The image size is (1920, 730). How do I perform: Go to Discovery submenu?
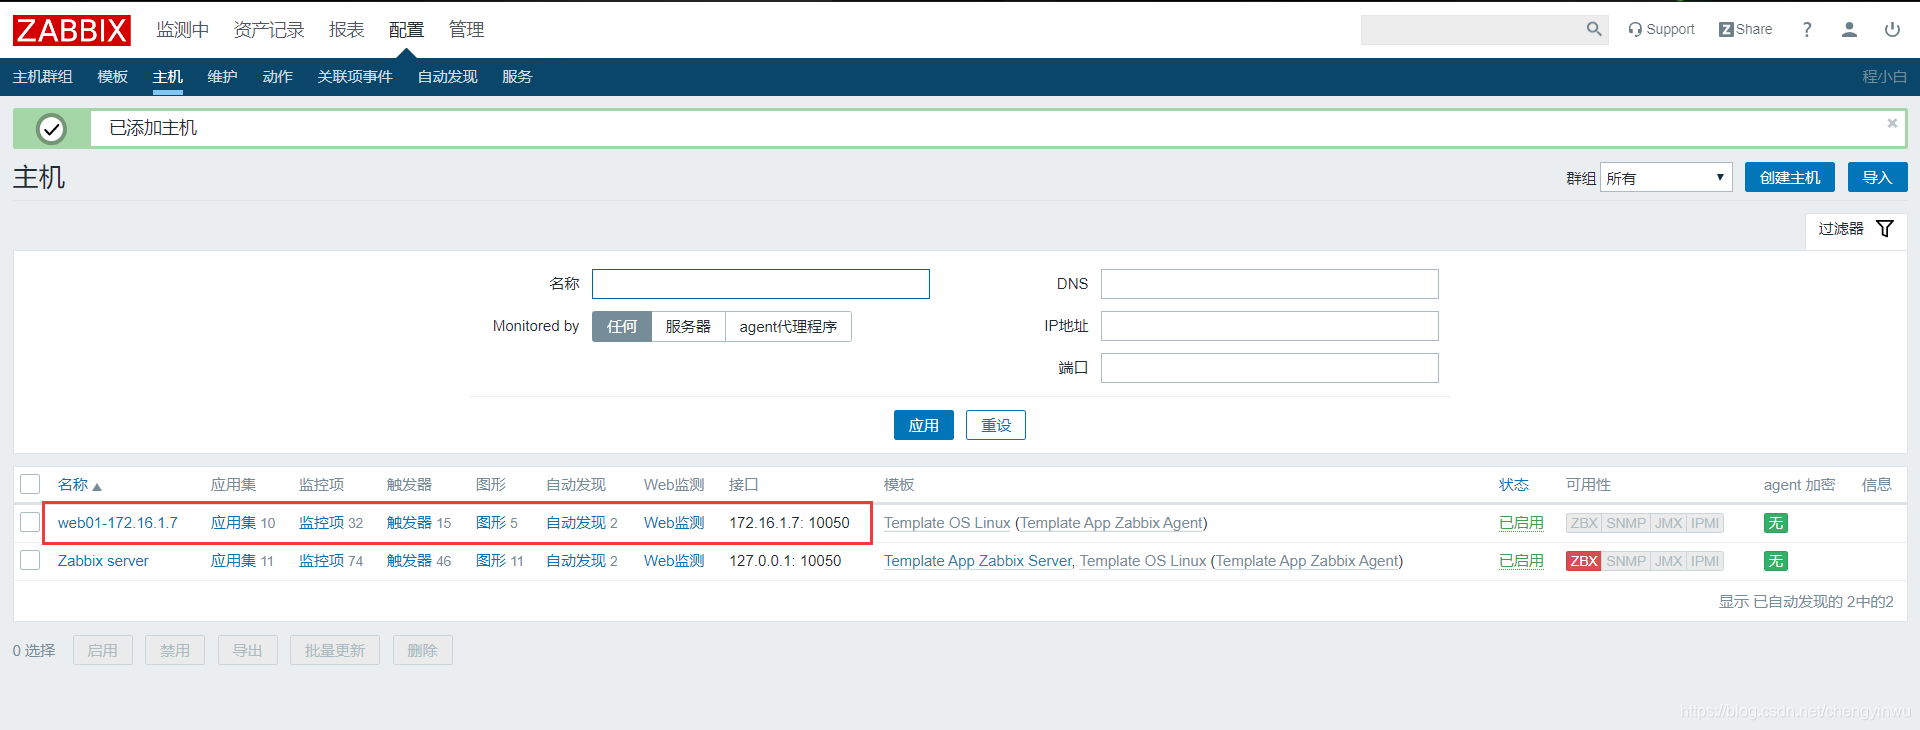pos(447,77)
